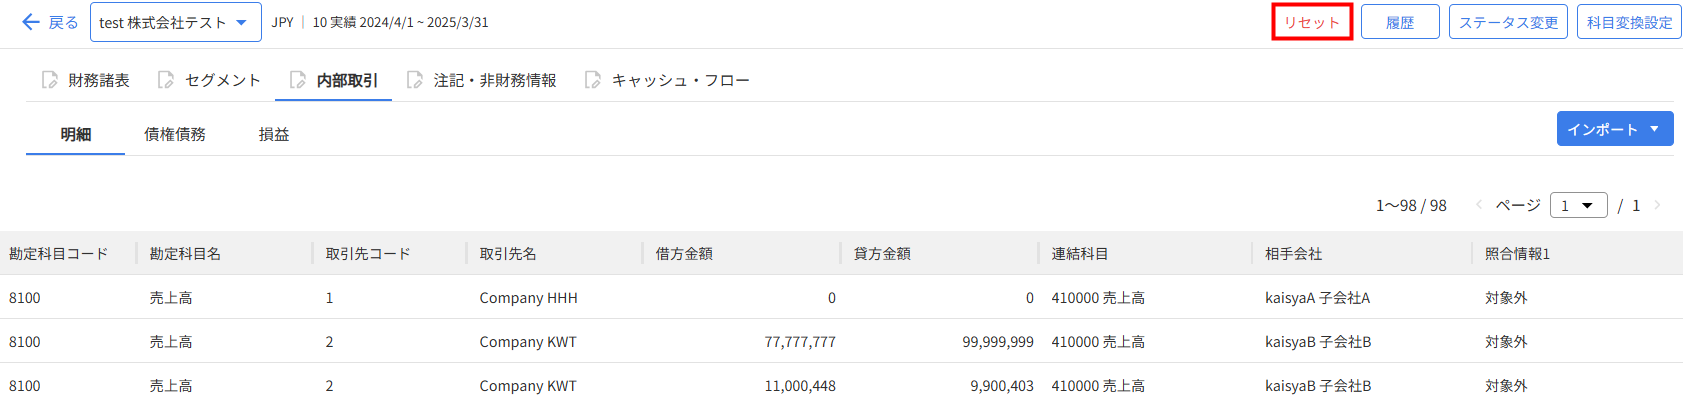The width and height of the screenshot is (1683, 402).
Task: Click the ステータス変更 button
Action: click(x=1508, y=22)
